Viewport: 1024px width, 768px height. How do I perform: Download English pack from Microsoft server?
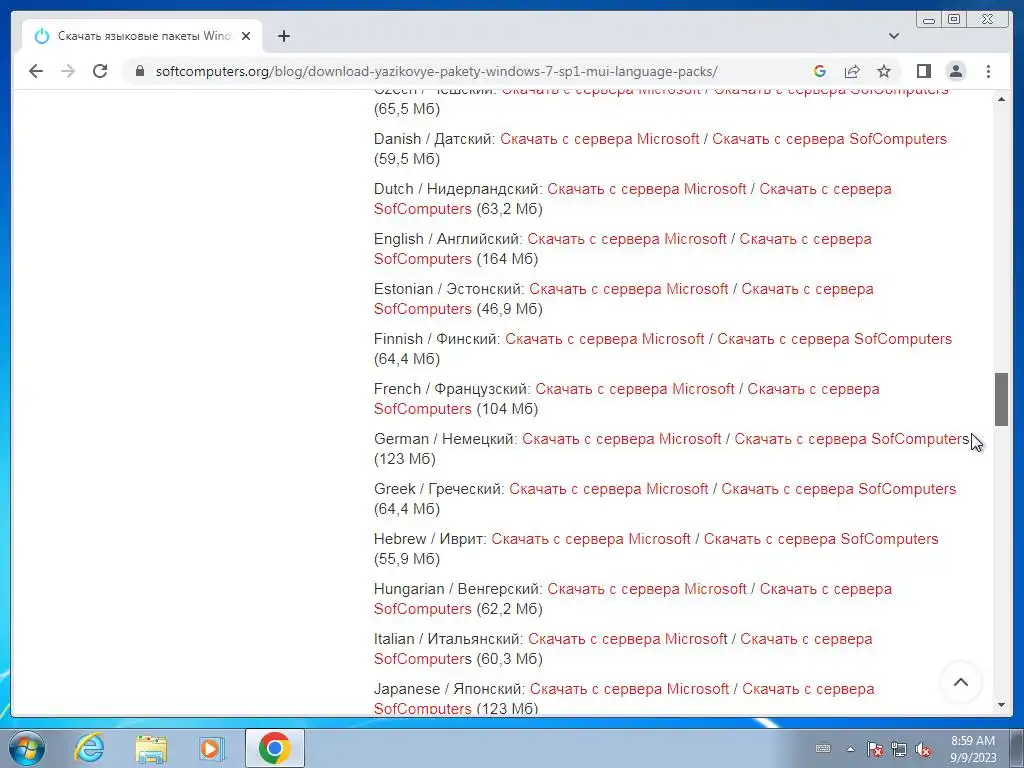(627, 239)
